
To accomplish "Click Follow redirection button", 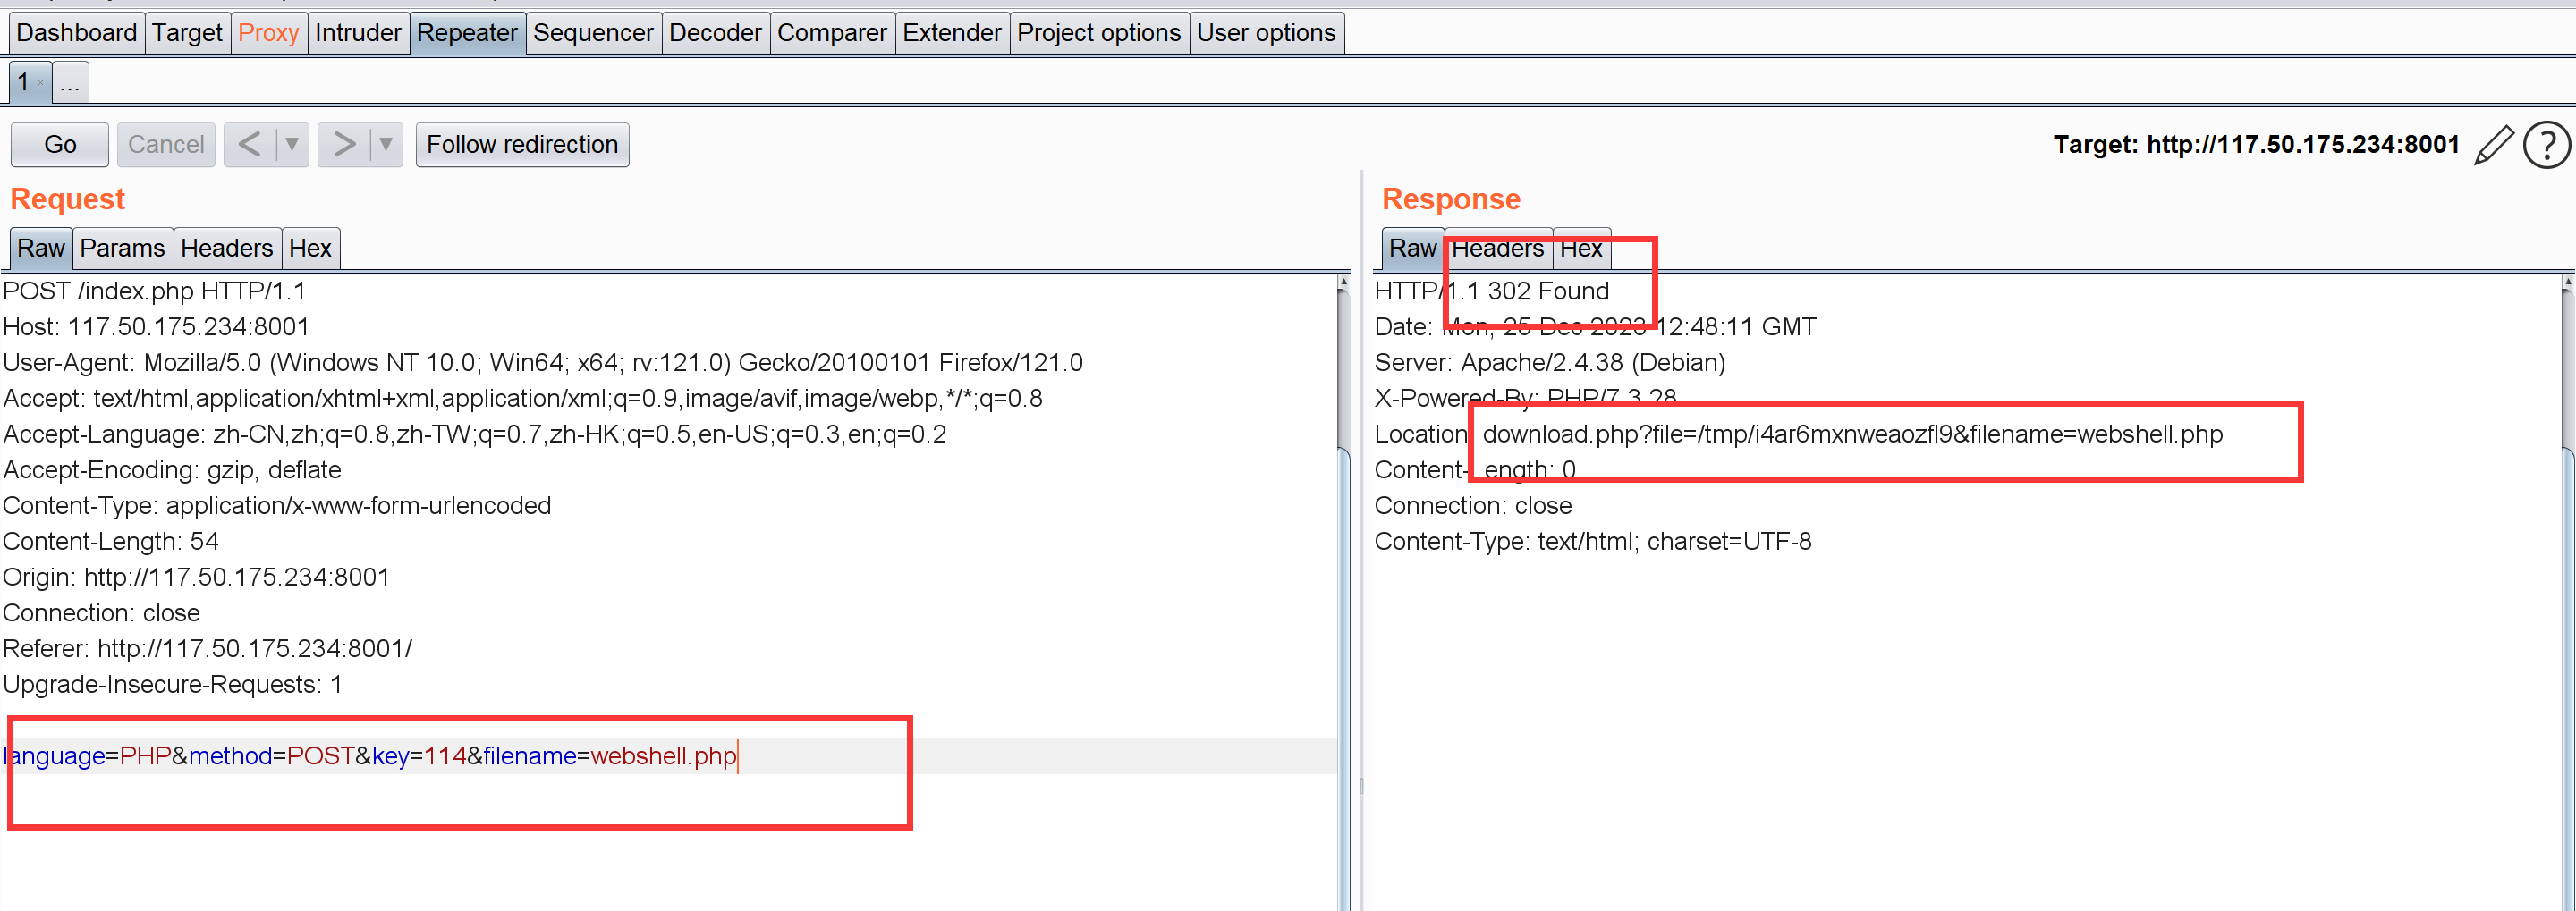I will coord(522,145).
